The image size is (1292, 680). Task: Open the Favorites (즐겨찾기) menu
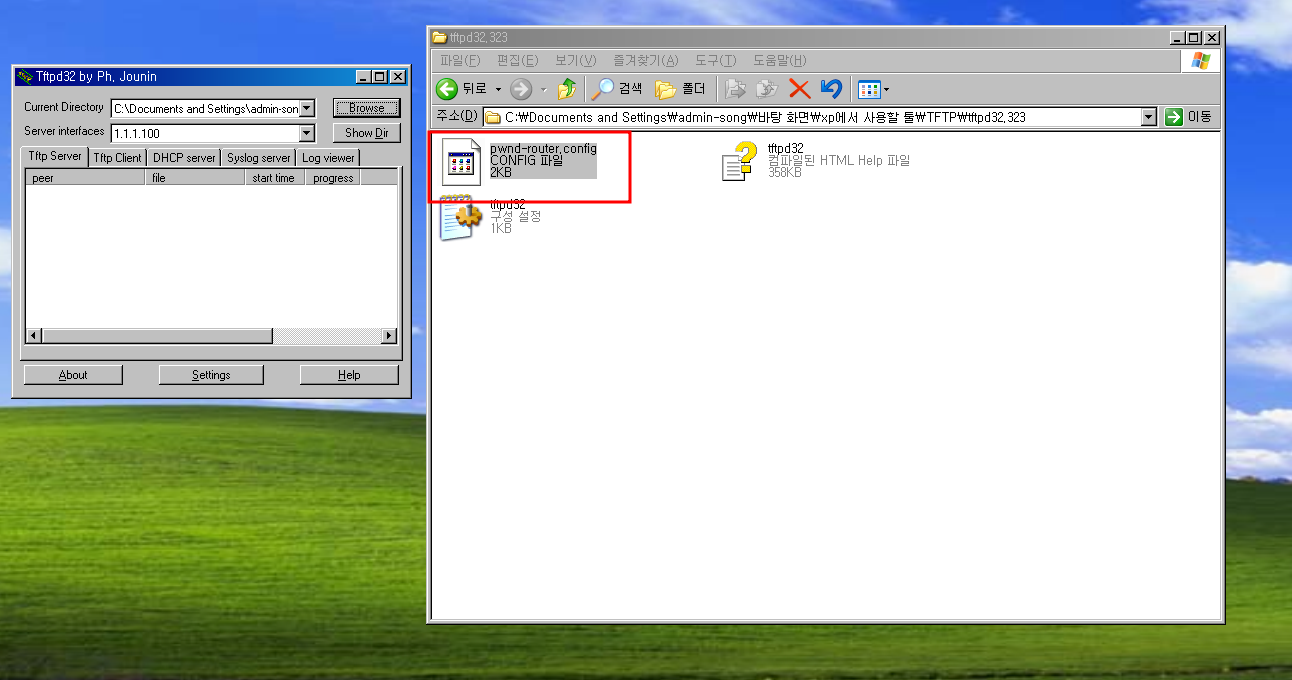(645, 61)
